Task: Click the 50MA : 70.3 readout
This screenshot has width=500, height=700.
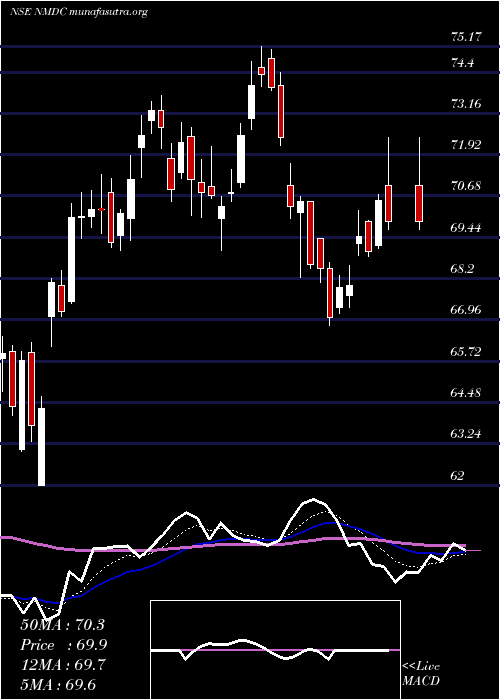Action: click(x=62, y=625)
